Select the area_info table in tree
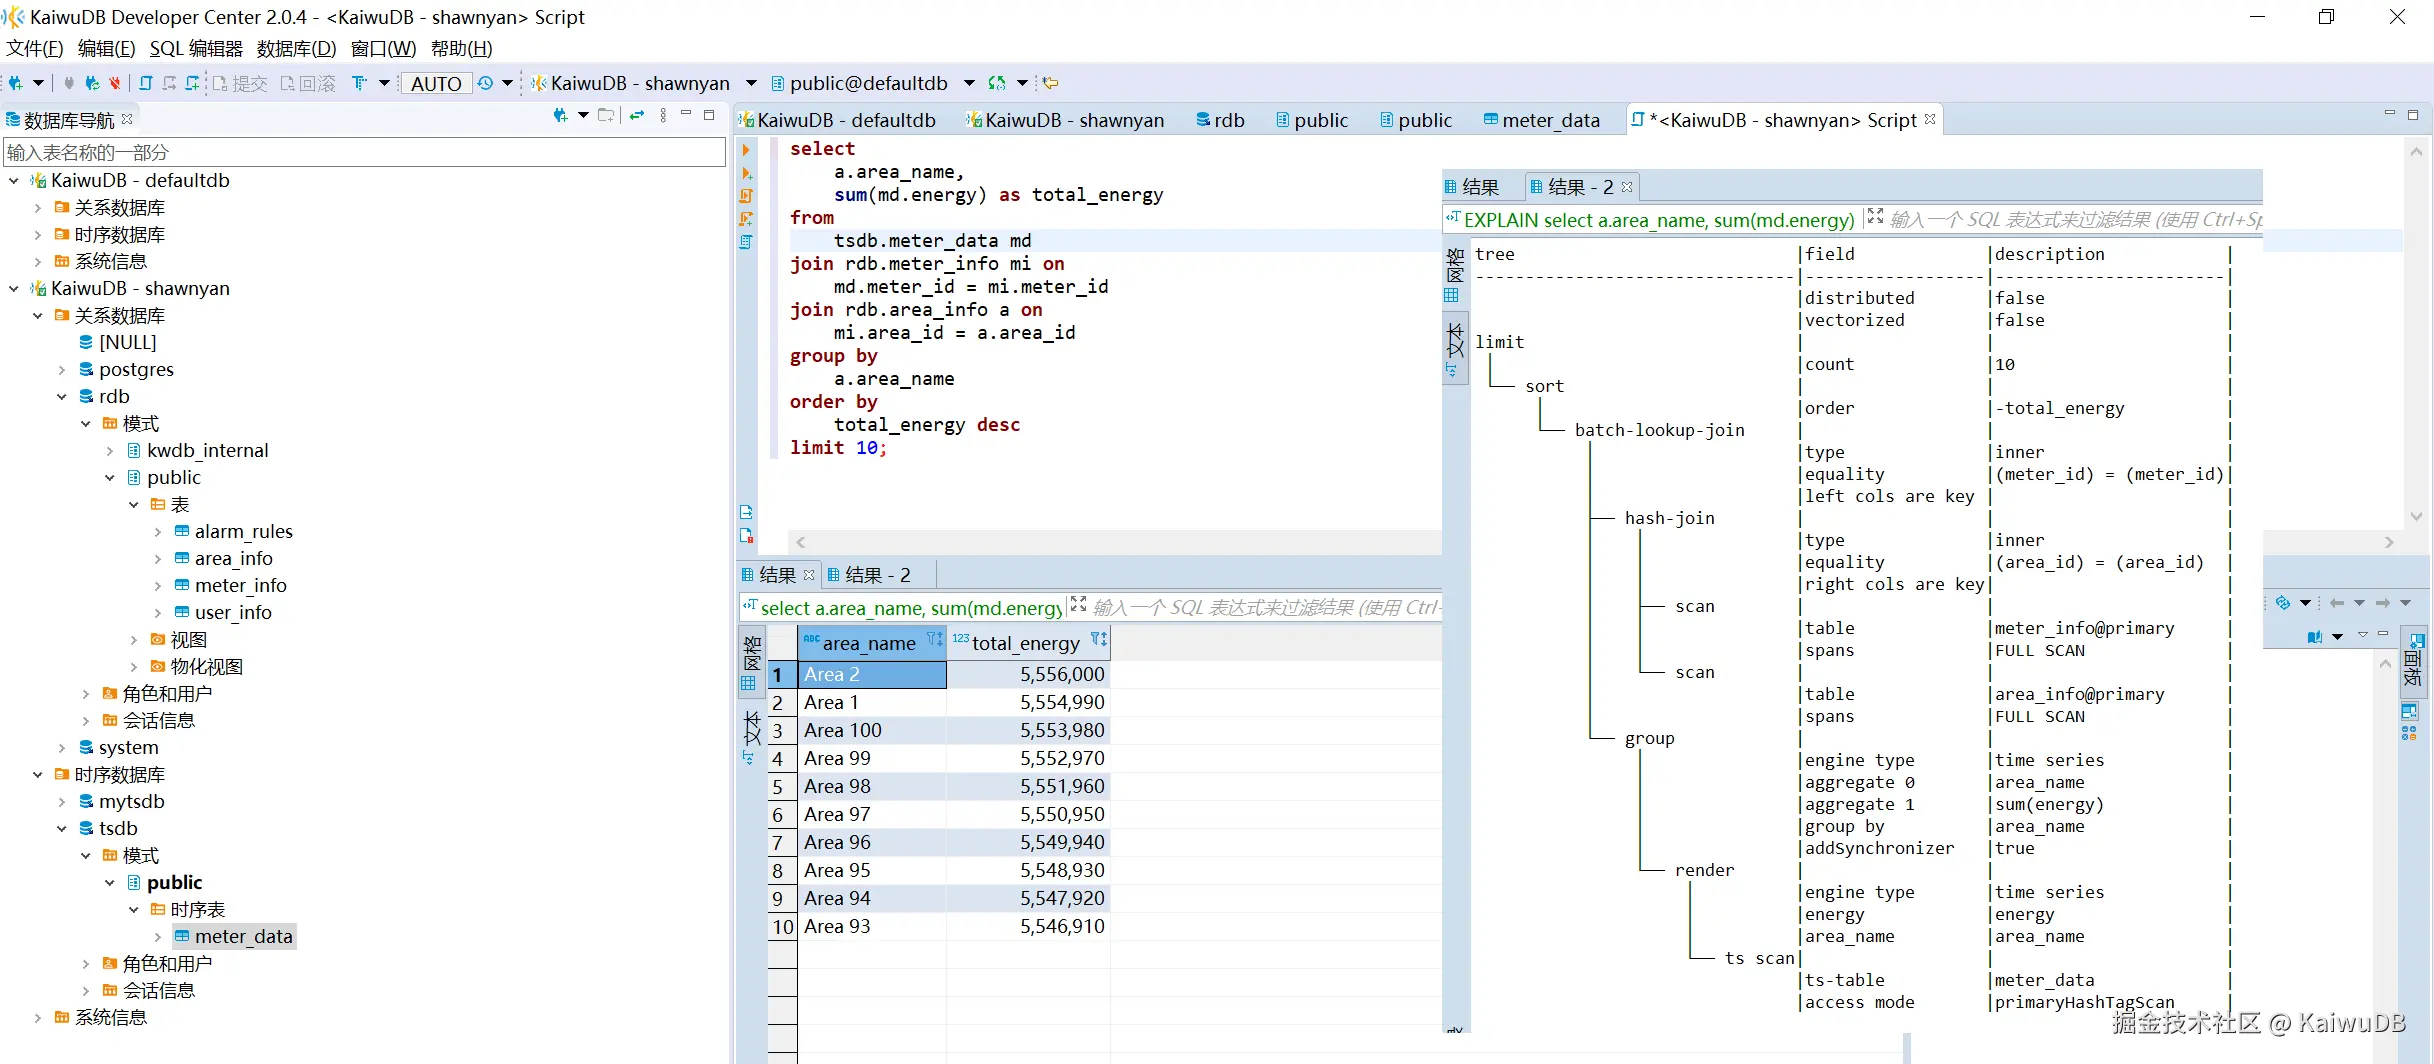 tap(233, 559)
